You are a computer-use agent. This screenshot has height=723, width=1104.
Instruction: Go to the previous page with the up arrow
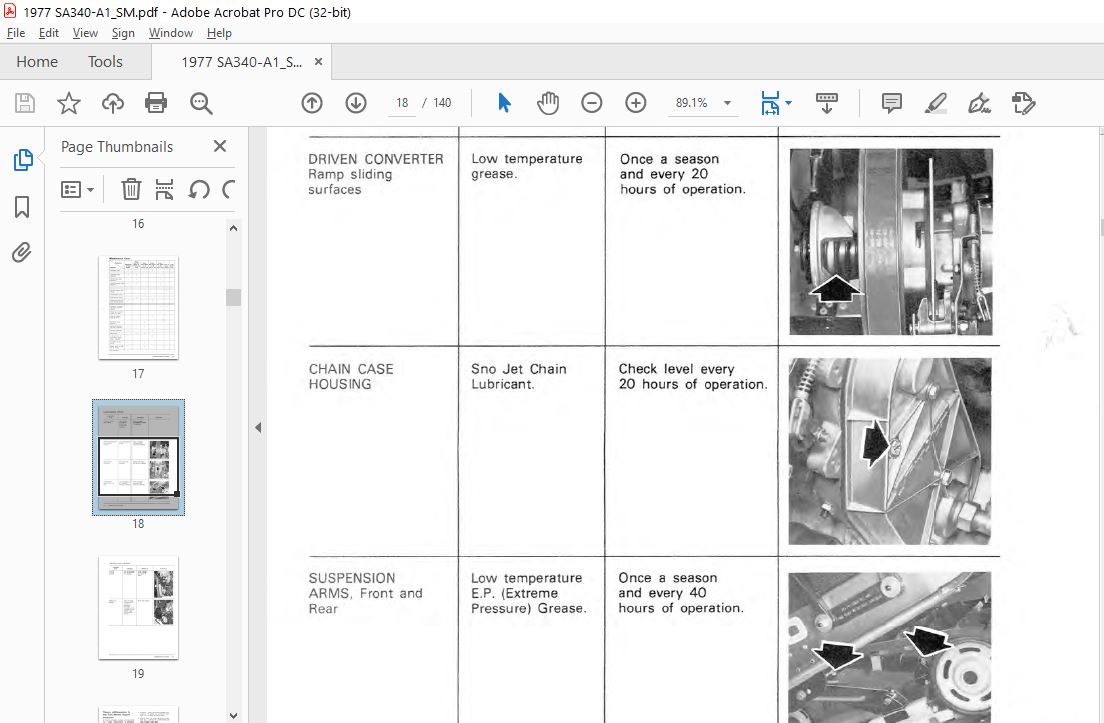click(312, 103)
